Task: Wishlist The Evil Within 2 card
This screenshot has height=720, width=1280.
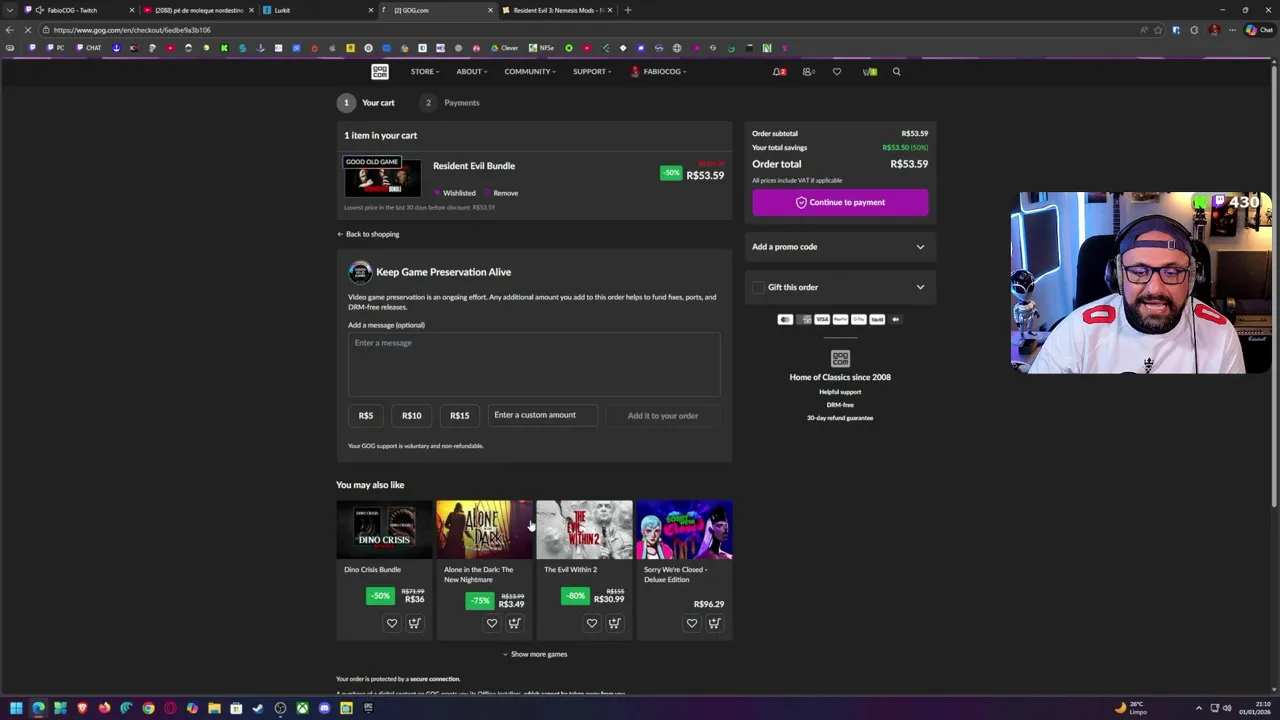Action: coord(592,623)
